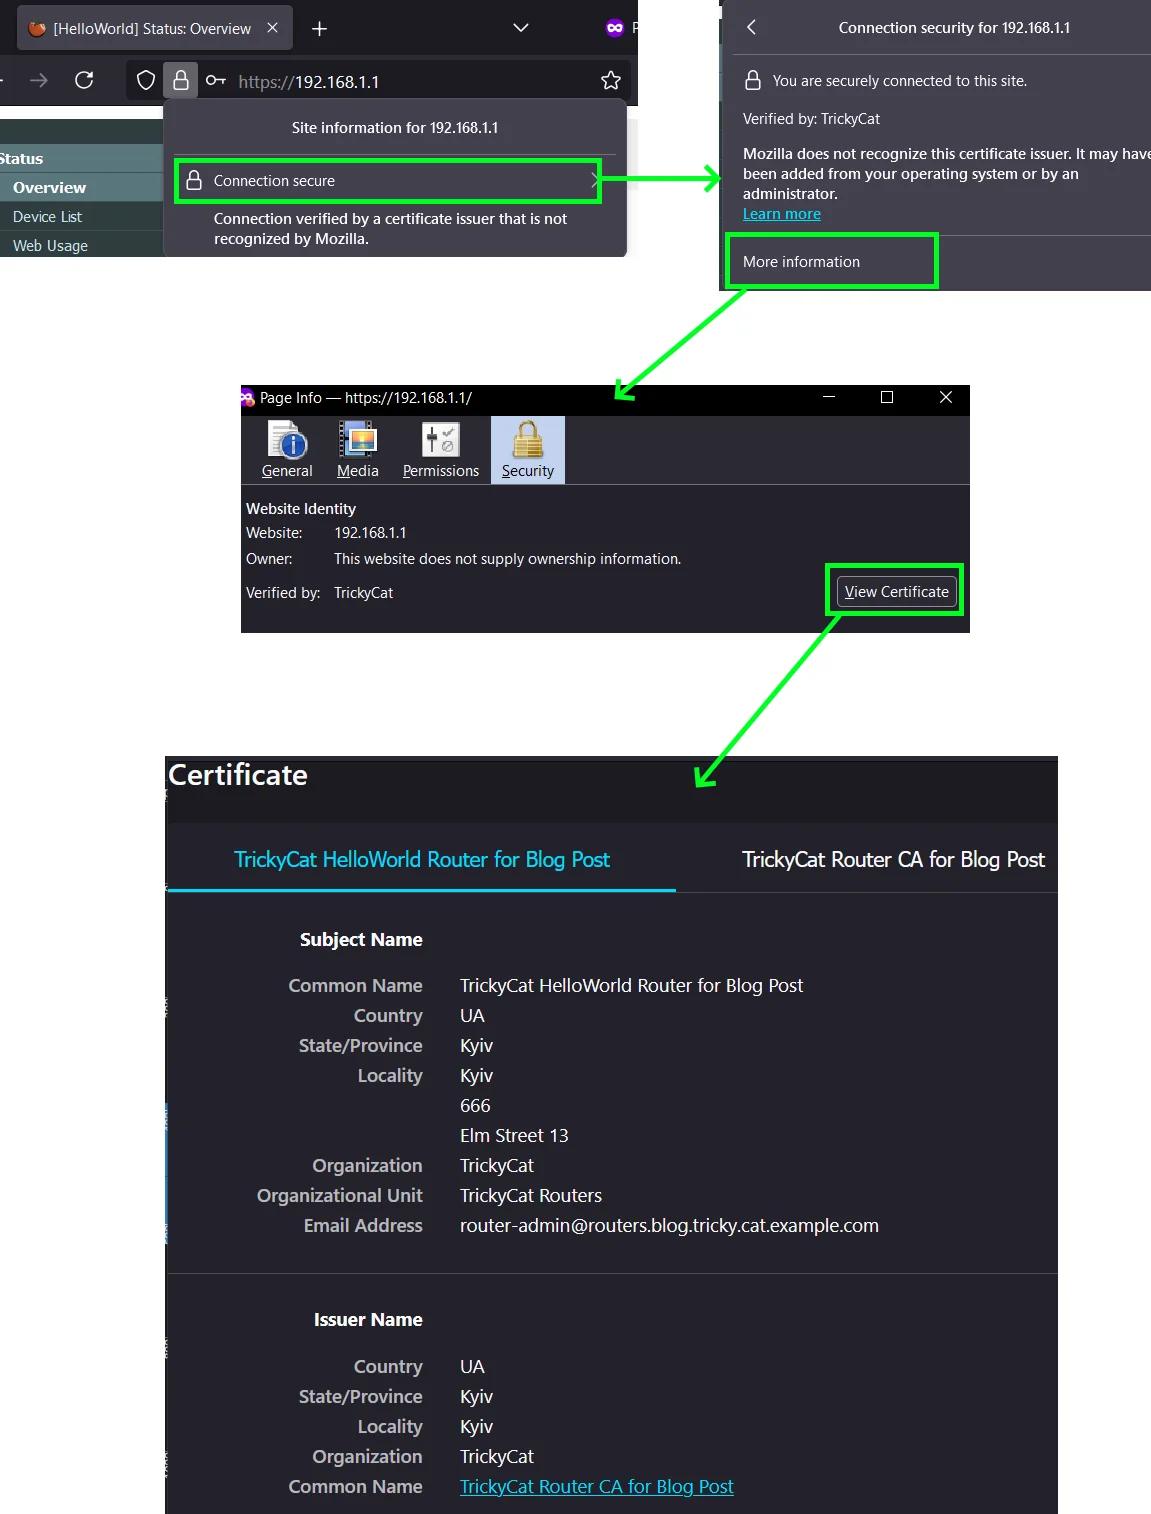Image resolution: width=1151 pixels, height=1514 pixels.
Task: Minimize the Page Info window
Action: coord(829,397)
